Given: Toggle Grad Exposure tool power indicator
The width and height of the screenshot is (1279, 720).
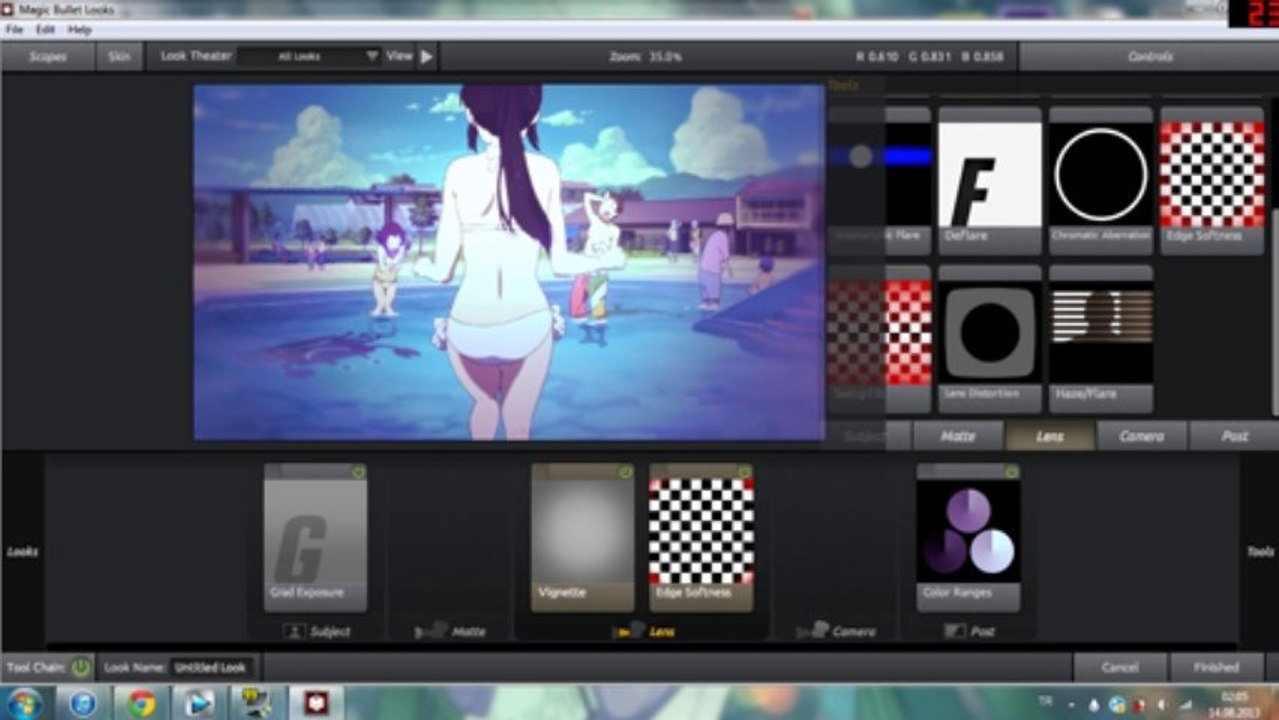Looking at the screenshot, I should [x=359, y=471].
